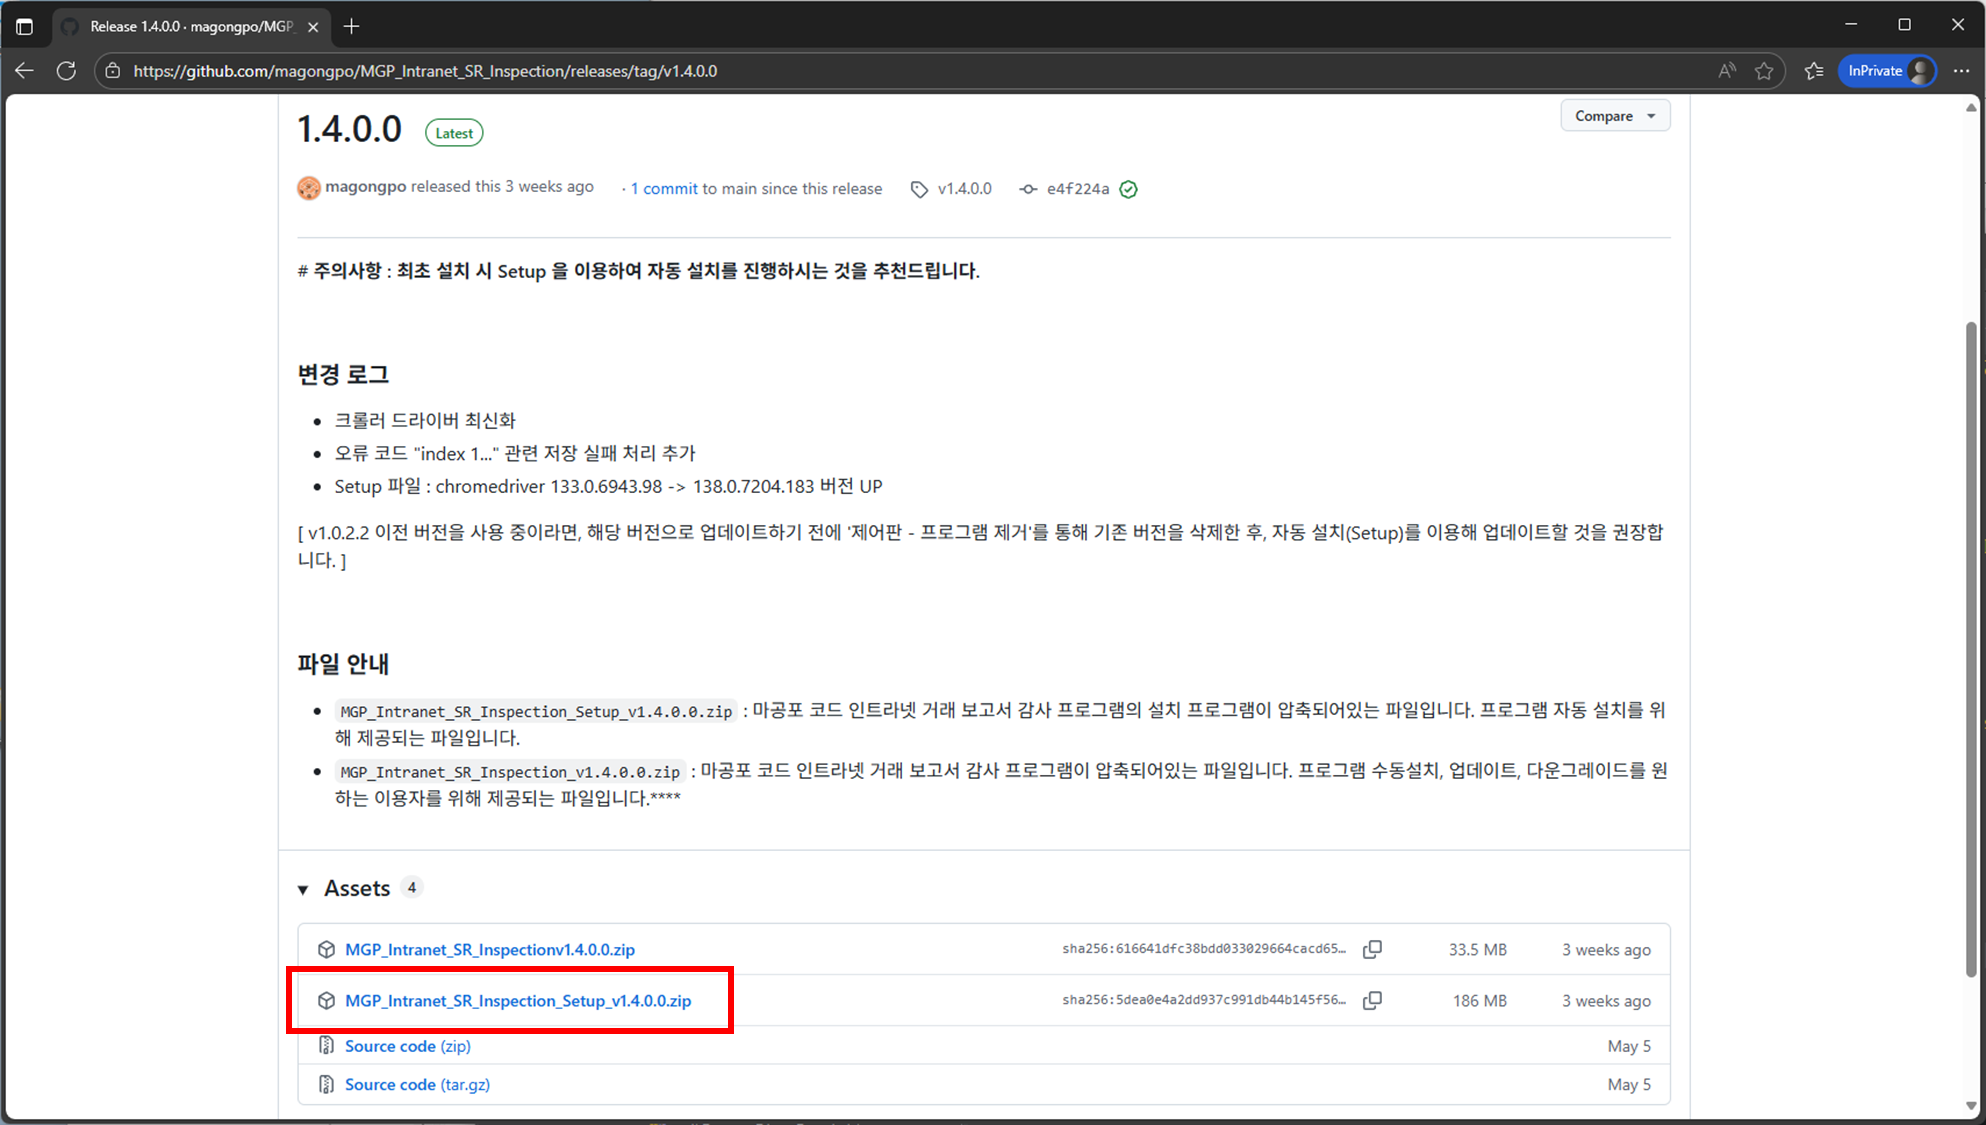The height and width of the screenshot is (1125, 1986).
Task: Download MGP_Intranet_SR_Inspectionv1.4.0.0.zip
Action: pyautogui.click(x=490, y=949)
